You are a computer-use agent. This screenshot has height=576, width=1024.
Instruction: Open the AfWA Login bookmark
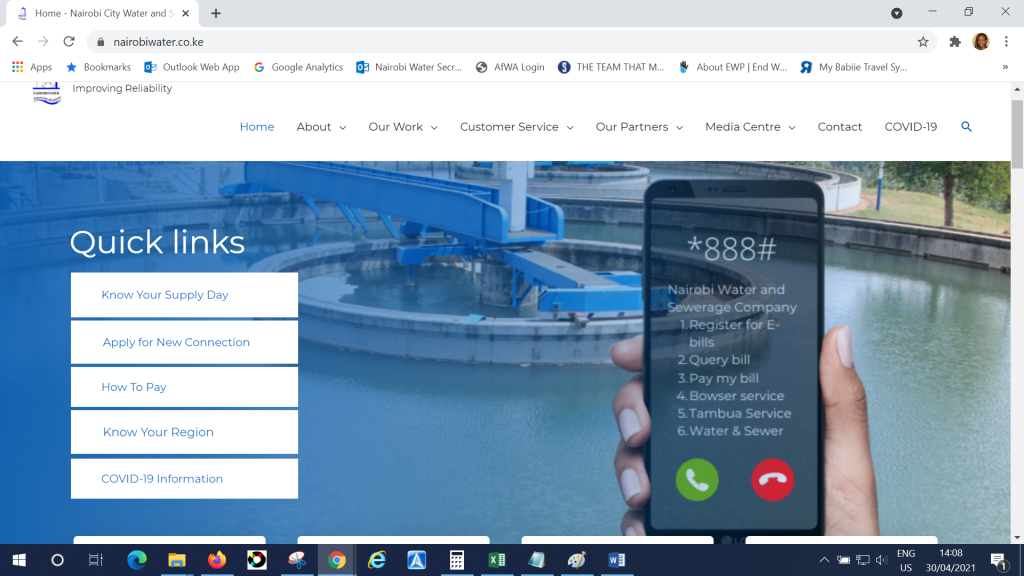[x=511, y=67]
